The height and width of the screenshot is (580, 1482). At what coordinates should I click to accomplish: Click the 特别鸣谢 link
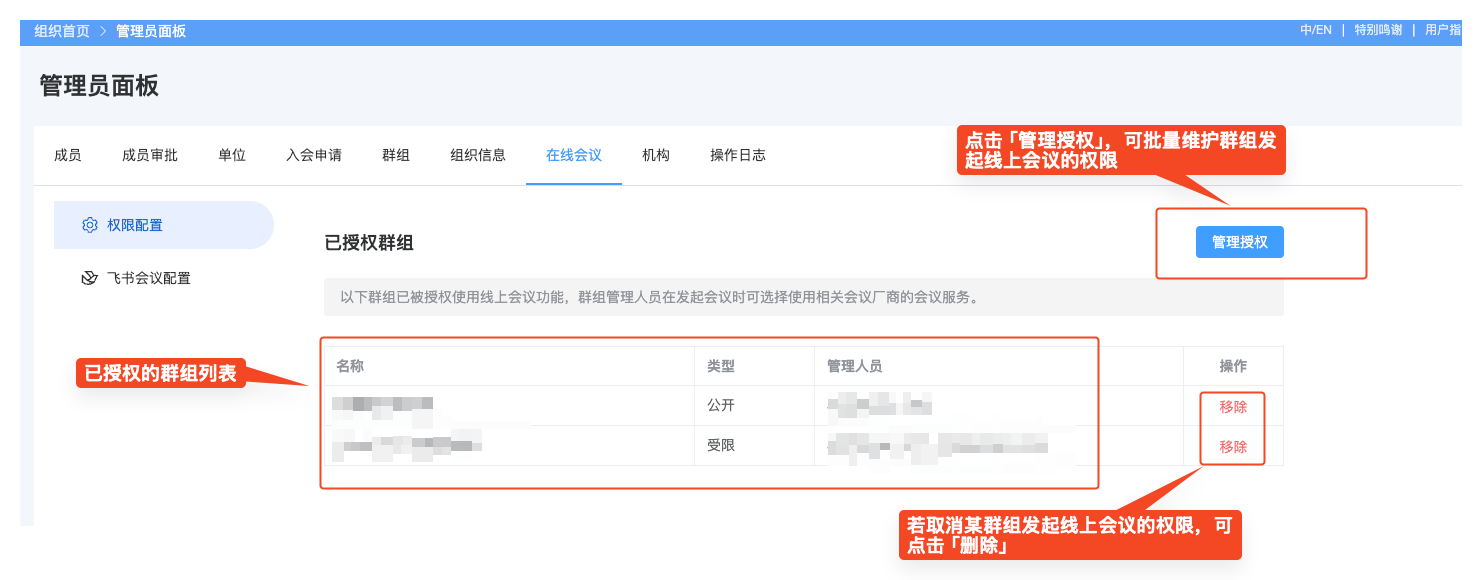[1378, 31]
